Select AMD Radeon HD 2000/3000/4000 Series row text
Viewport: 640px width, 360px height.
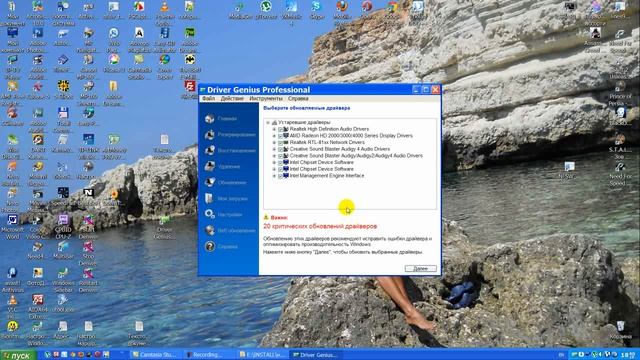(x=351, y=136)
